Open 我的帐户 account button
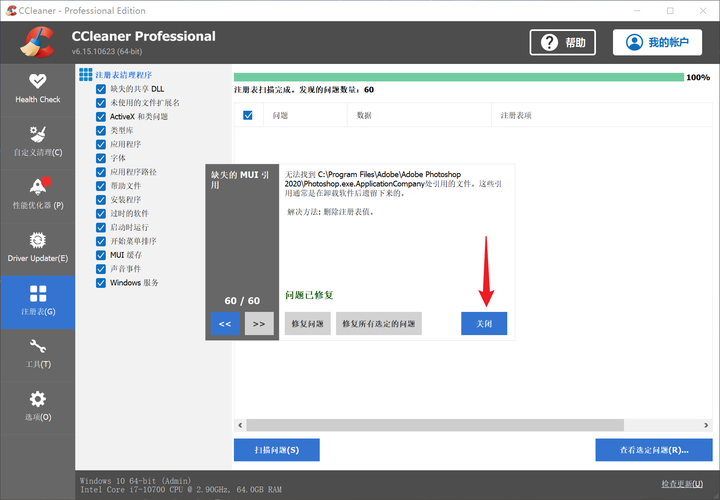The image size is (720, 500). (658, 42)
